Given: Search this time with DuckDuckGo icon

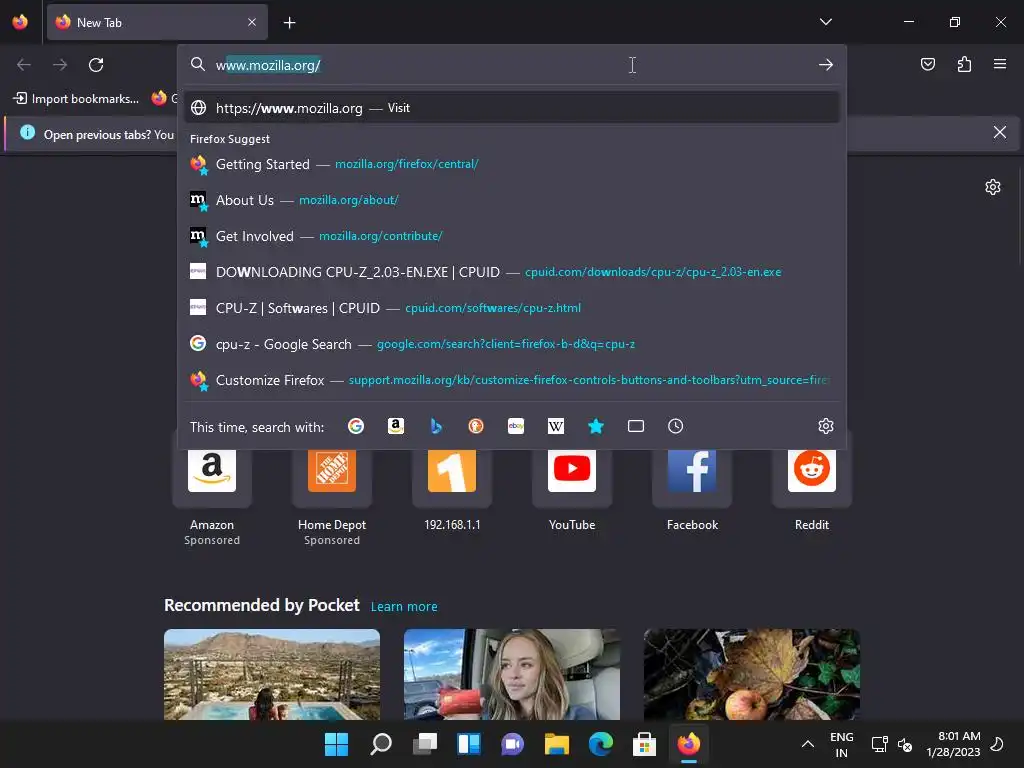Looking at the screenshot, I should tap(476, 426).
